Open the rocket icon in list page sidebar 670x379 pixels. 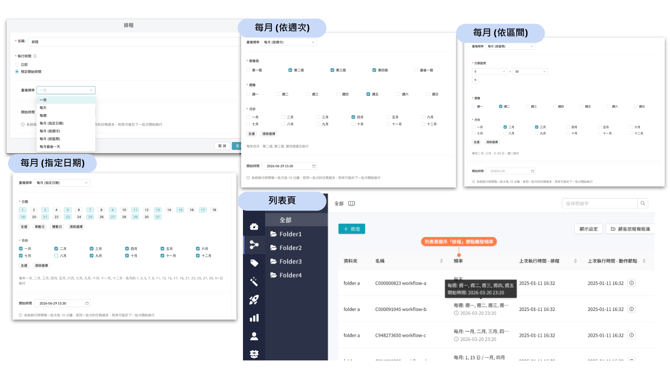point(254,300)
